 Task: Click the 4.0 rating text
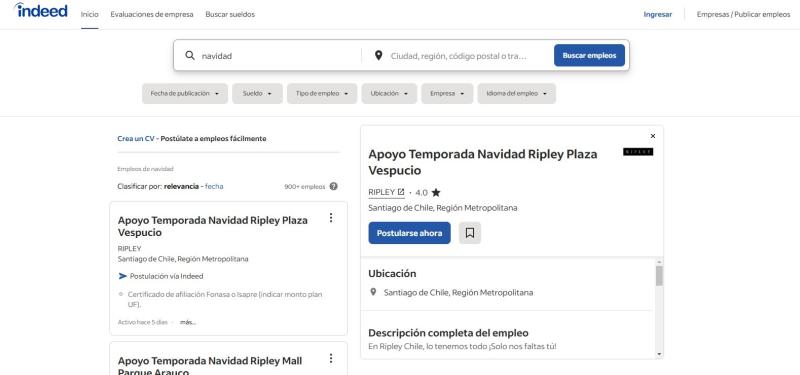[x=421, y=192]
